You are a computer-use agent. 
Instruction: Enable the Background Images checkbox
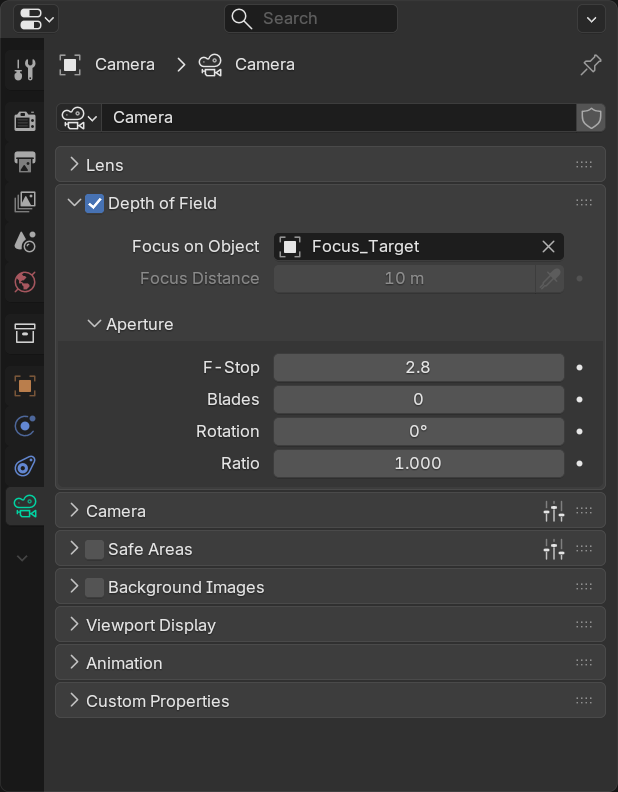(x=94, y=587)
